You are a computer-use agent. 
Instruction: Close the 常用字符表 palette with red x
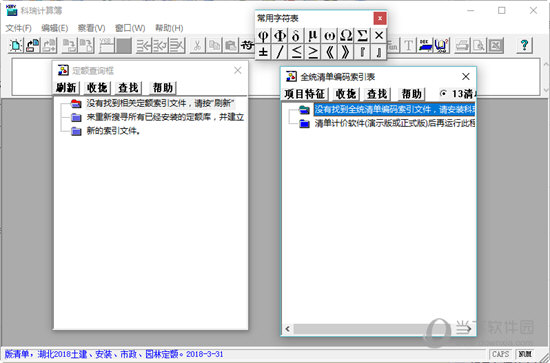tap(380, 18)
